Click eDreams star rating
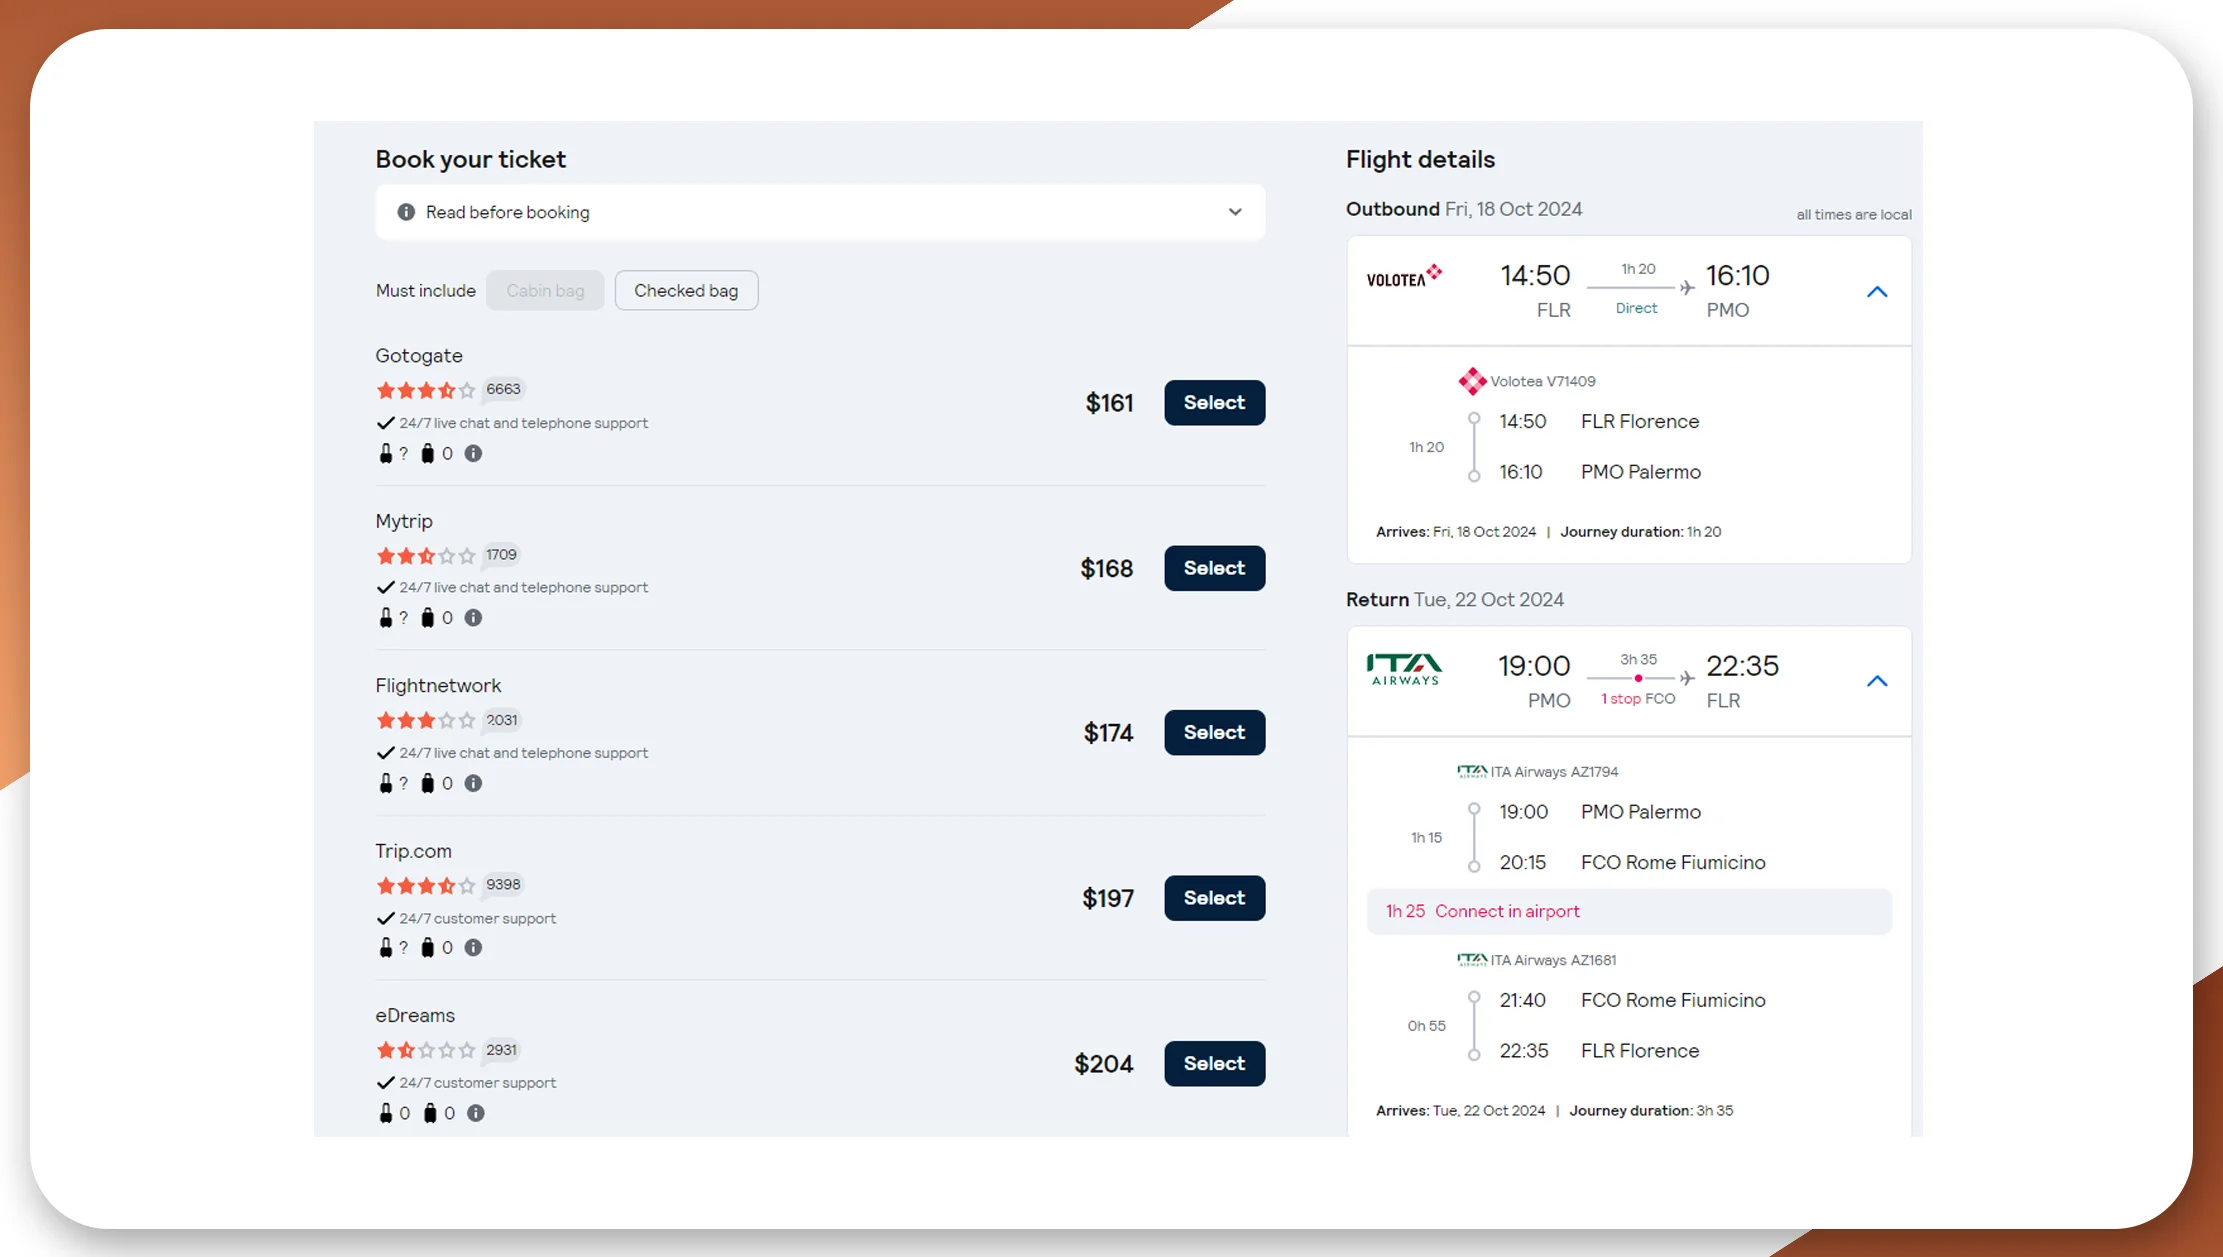 426,1050
